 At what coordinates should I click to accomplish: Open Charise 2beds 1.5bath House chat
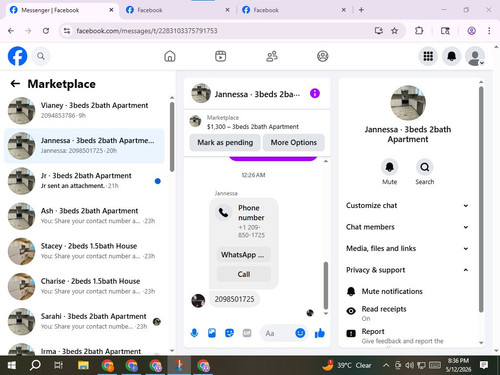tap(84, 286)
